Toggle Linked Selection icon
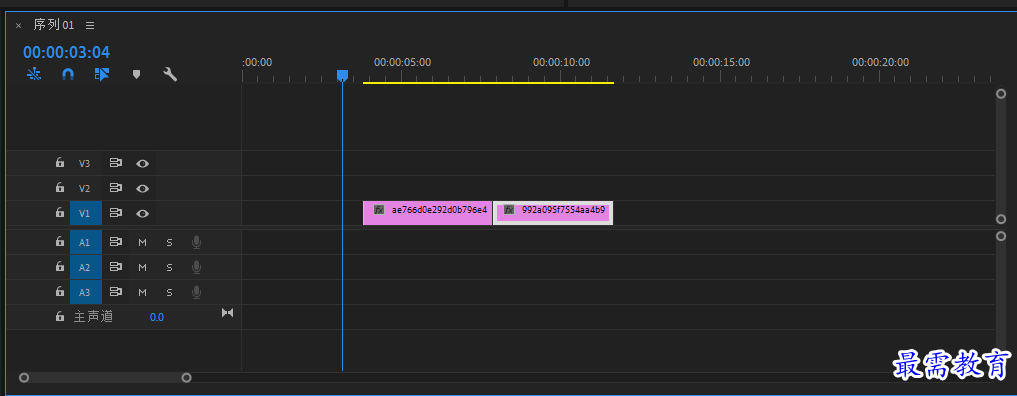The width and height of the screenshot is (1017, 396). pyautogui.click(x=102, y=74)
